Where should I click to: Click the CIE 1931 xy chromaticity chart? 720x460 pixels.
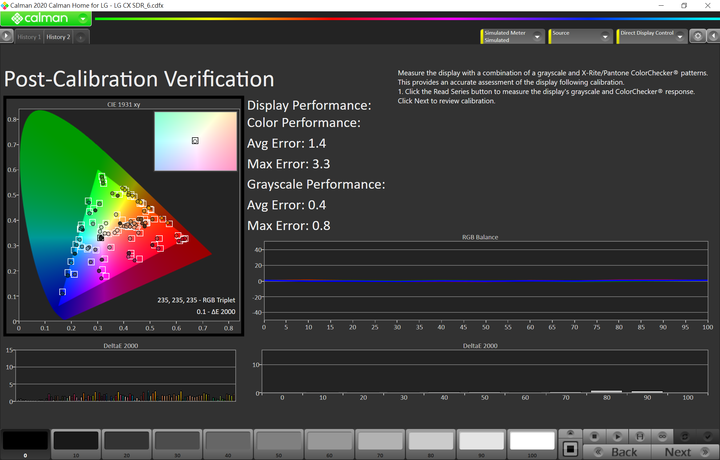point(123,216)
